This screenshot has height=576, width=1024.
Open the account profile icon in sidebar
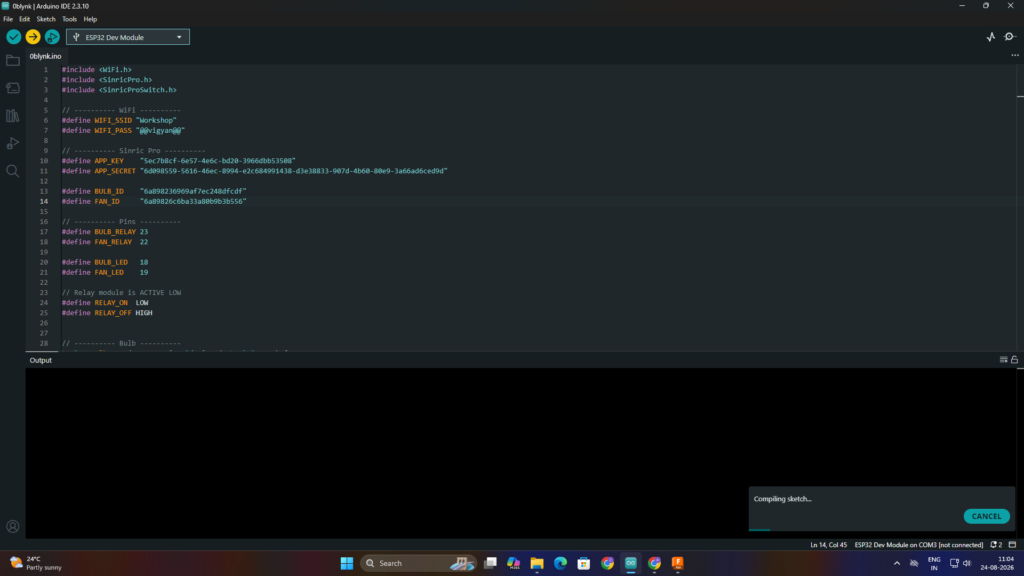coord(12,526)
